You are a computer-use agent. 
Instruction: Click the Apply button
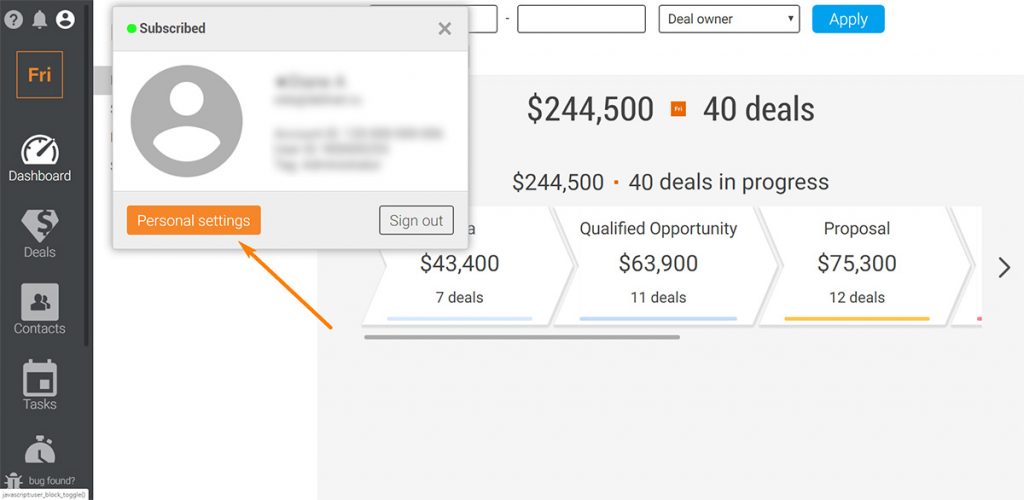pyautogui.click(x=848, y=19)
